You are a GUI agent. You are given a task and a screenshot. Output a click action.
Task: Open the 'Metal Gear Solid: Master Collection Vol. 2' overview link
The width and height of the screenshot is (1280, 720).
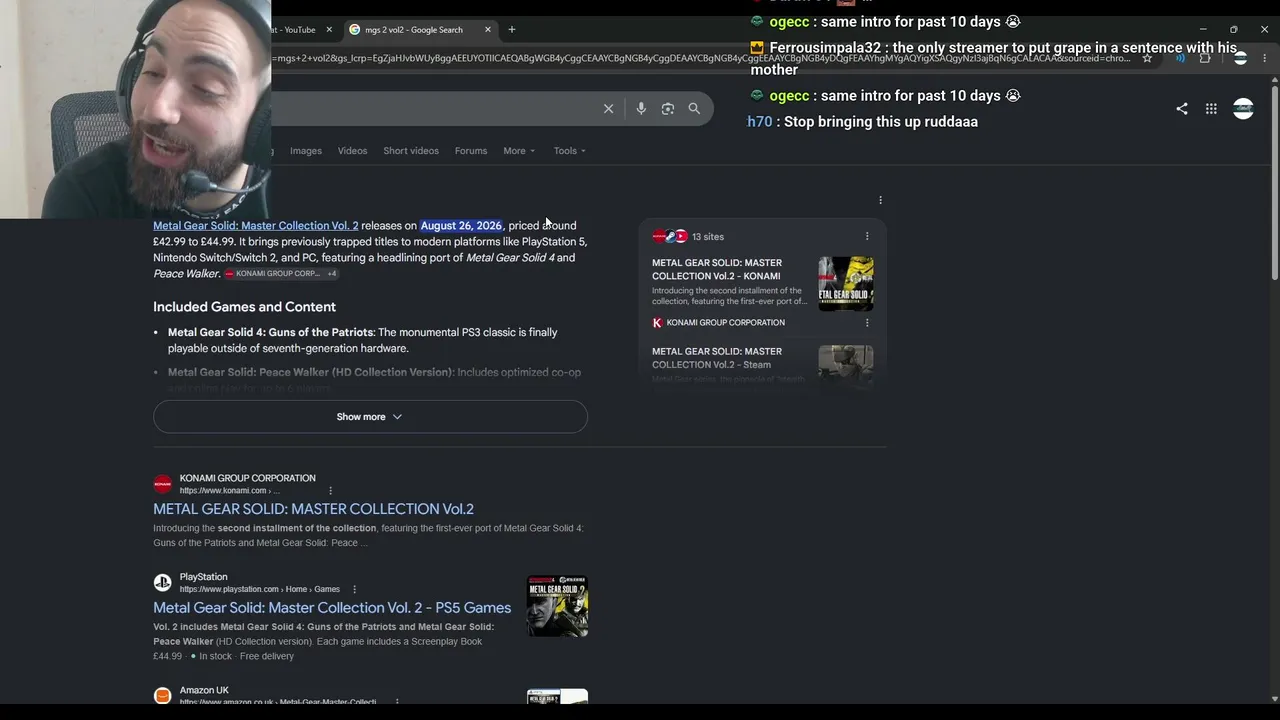coord(255,226)
